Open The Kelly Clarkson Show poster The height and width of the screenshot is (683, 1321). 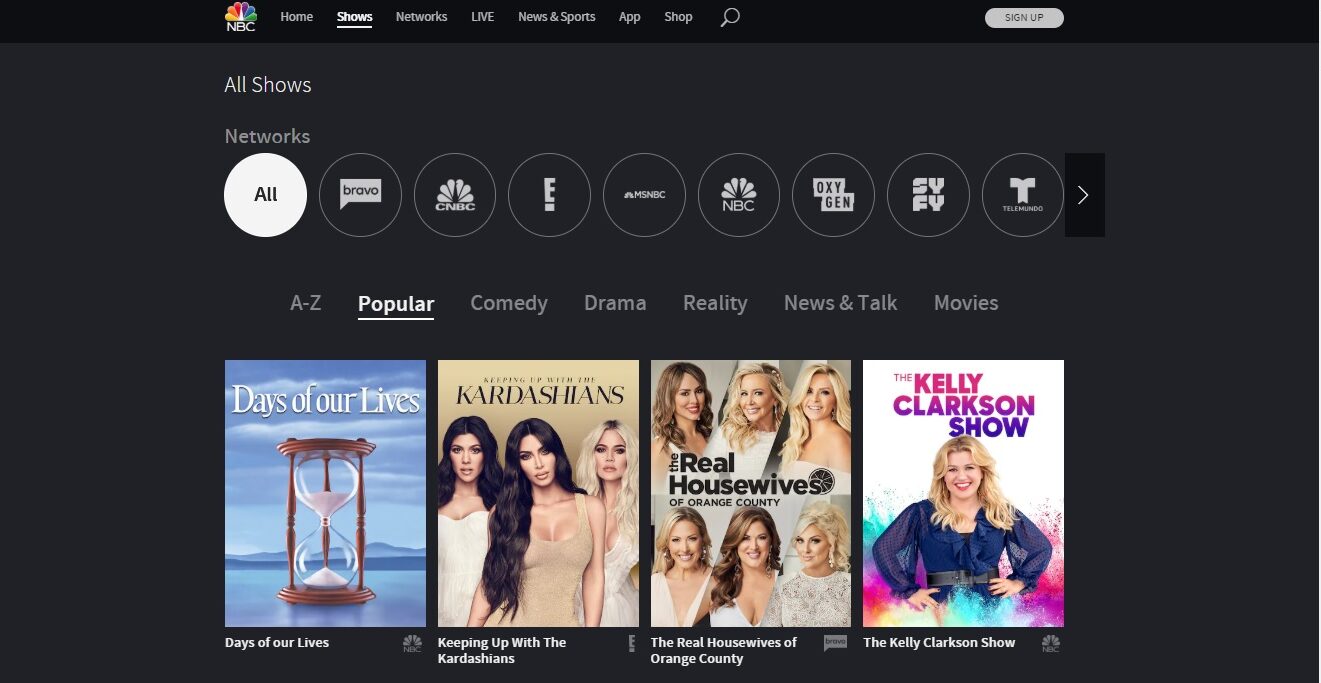pyautogui.click(x=963, y=493)
